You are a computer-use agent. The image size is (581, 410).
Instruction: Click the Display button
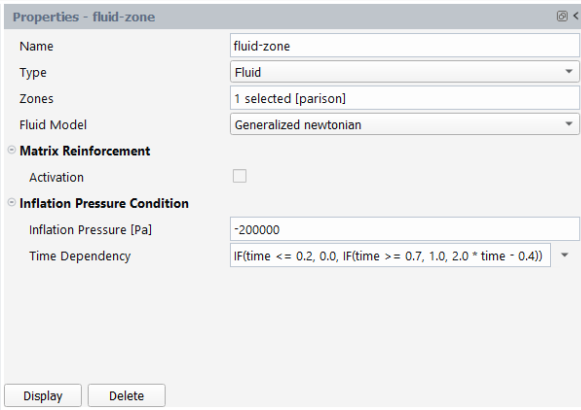point(43,396)
